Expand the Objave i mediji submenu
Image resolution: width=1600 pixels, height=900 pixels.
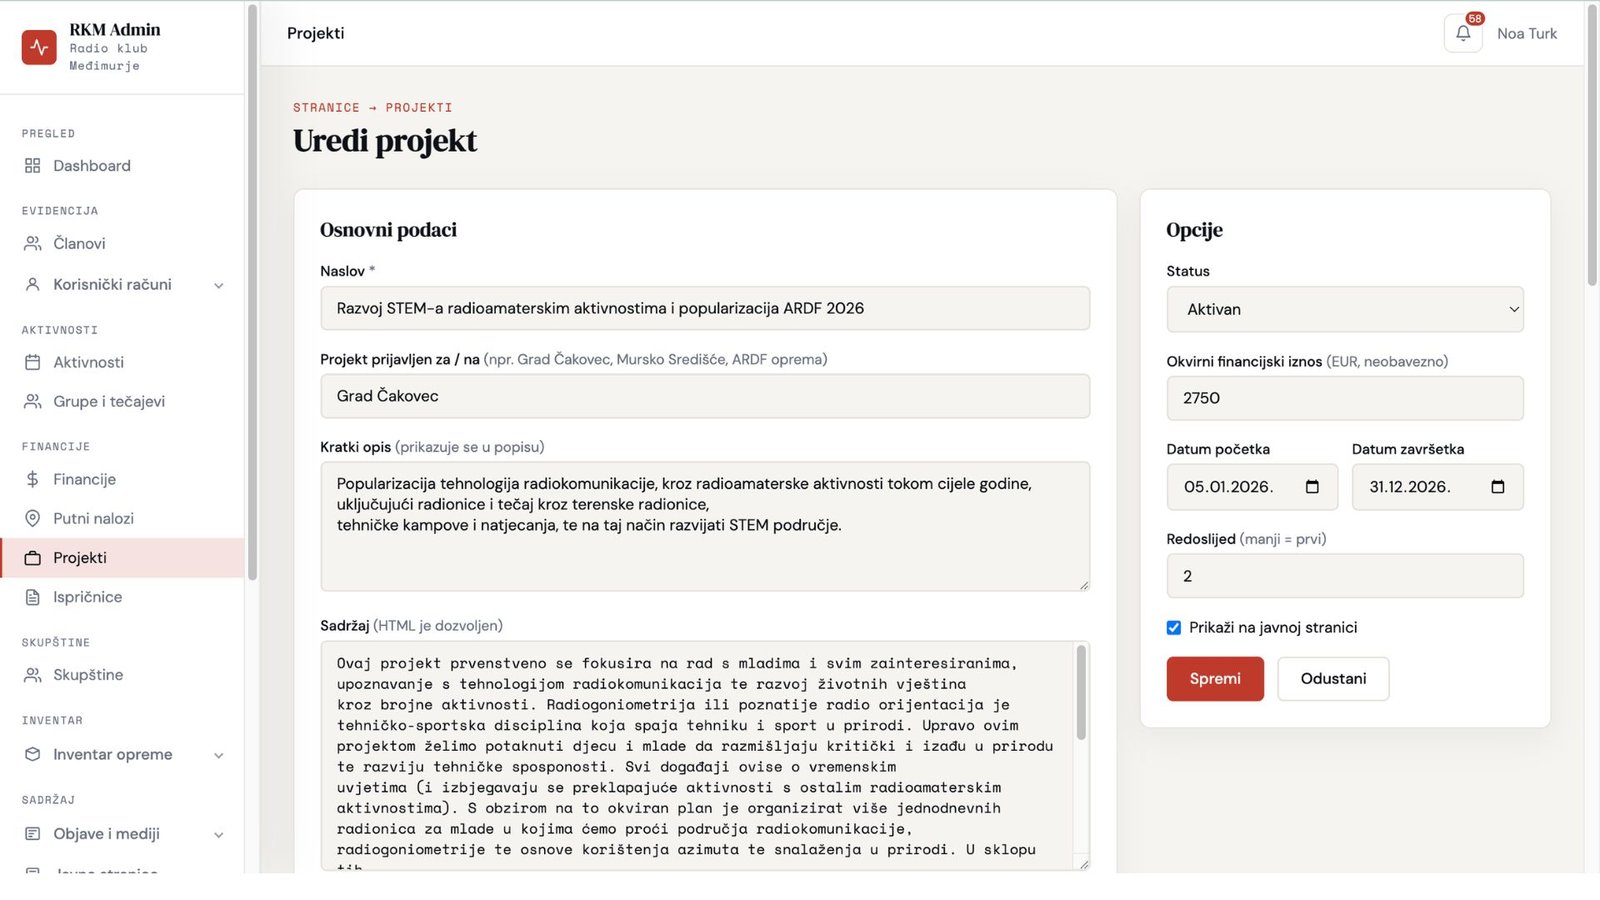219,835
